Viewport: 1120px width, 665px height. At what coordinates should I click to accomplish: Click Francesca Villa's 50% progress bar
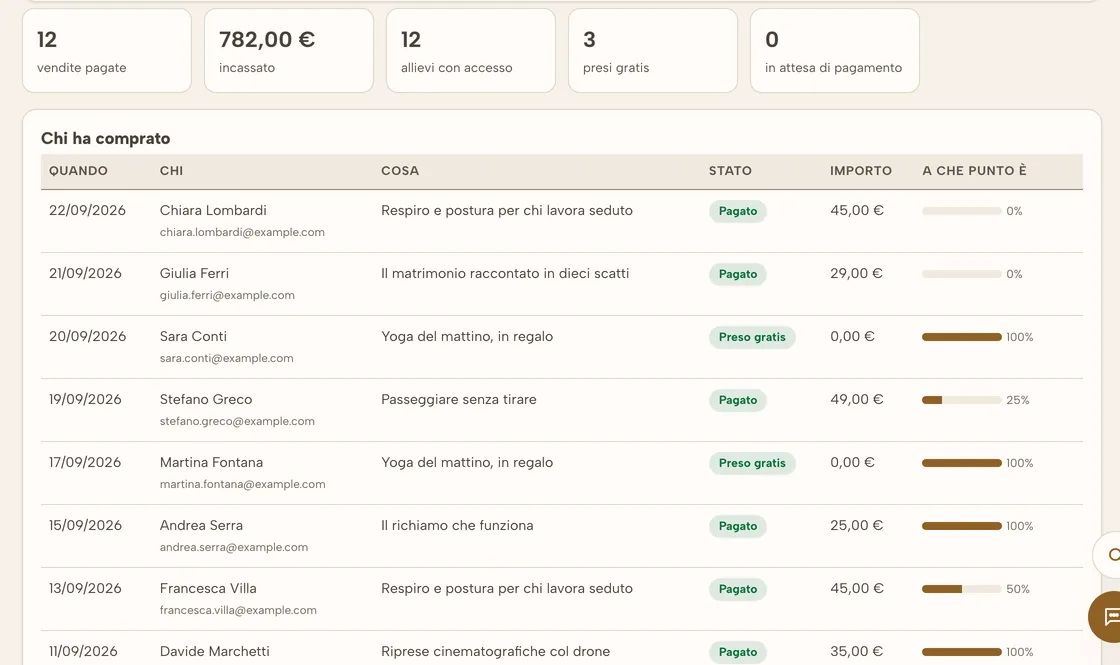961,589
